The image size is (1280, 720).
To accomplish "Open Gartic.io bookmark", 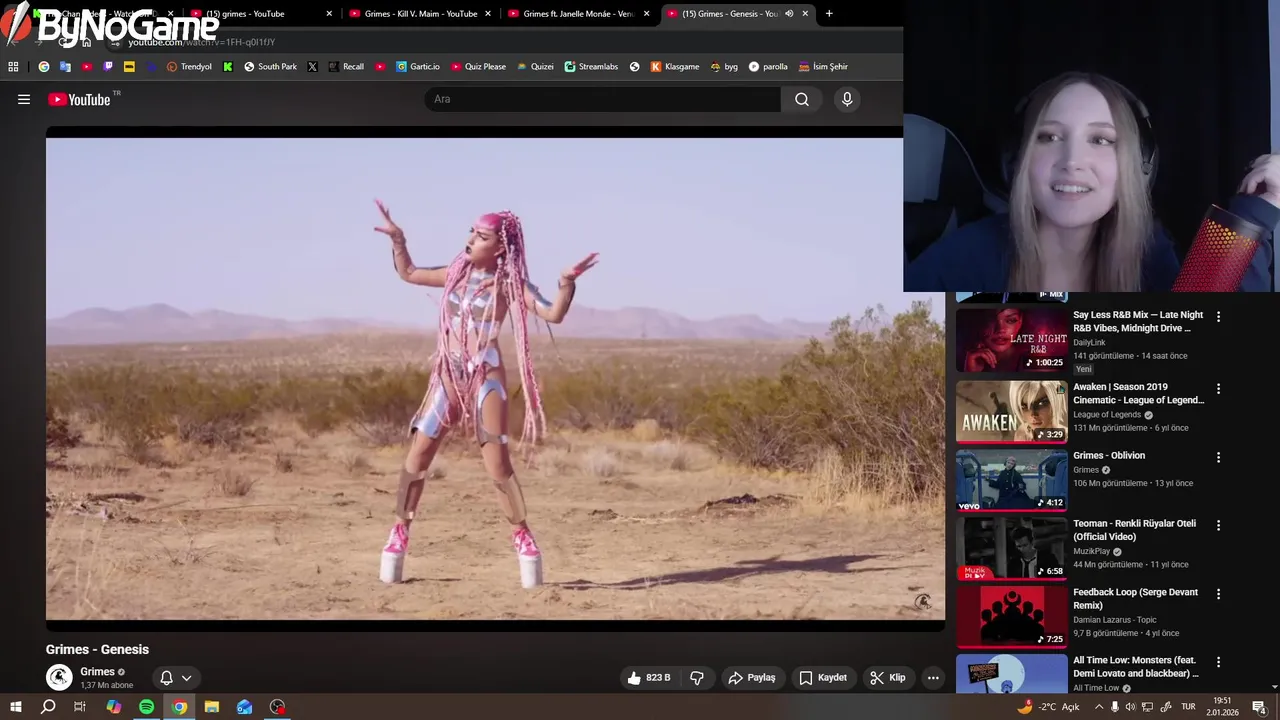I will click(418, 67).
